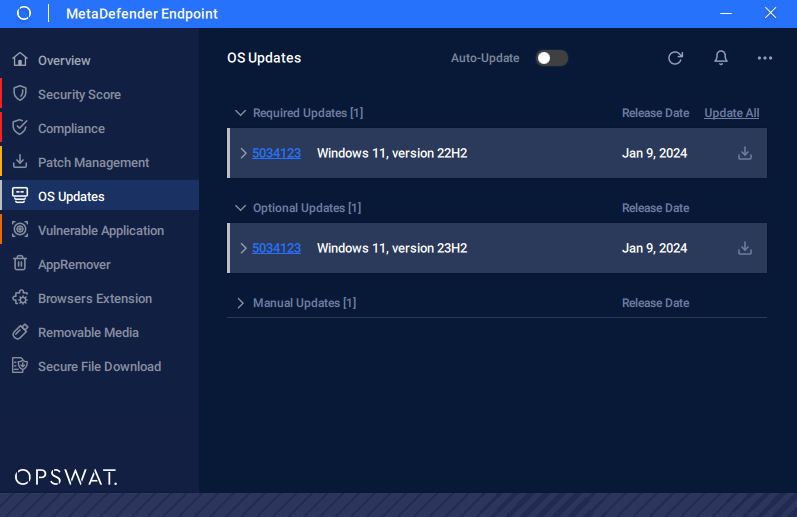
Task: Close the MetaDefender Endpoint window
Action: point(770,13)
